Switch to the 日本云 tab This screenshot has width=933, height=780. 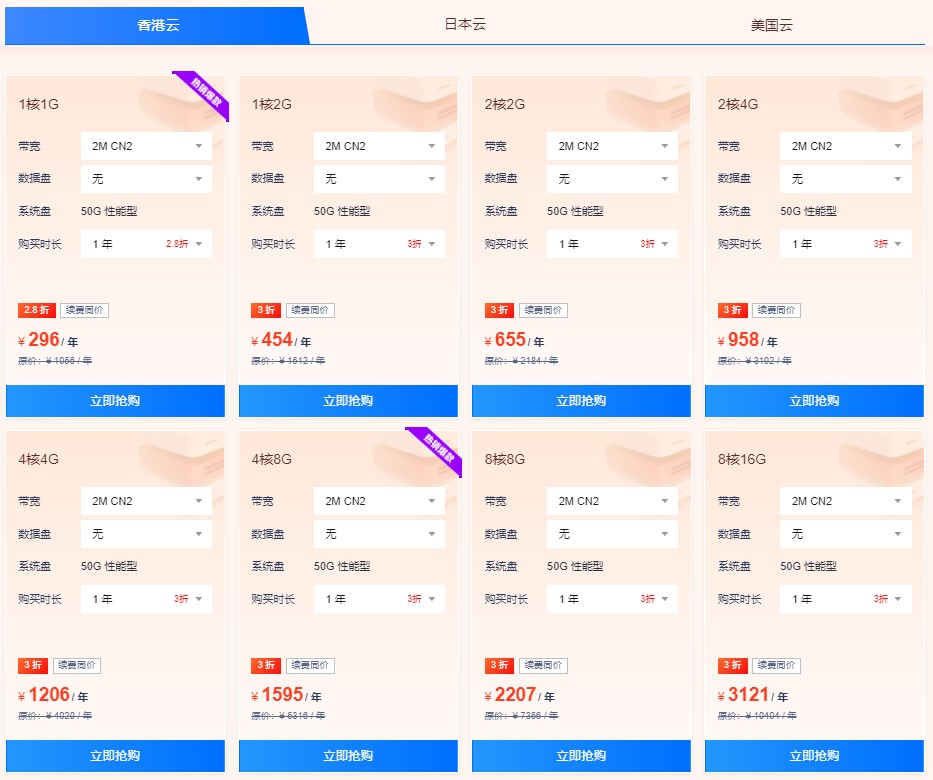465,24
